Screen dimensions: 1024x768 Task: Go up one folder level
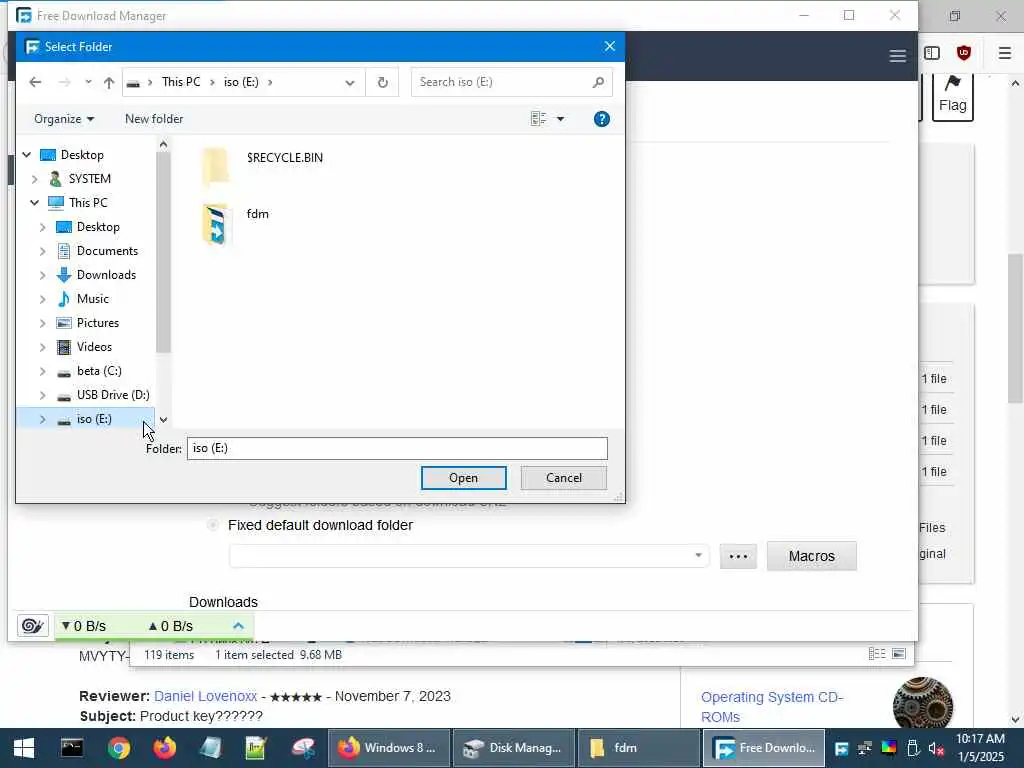[x=109, y=82]
